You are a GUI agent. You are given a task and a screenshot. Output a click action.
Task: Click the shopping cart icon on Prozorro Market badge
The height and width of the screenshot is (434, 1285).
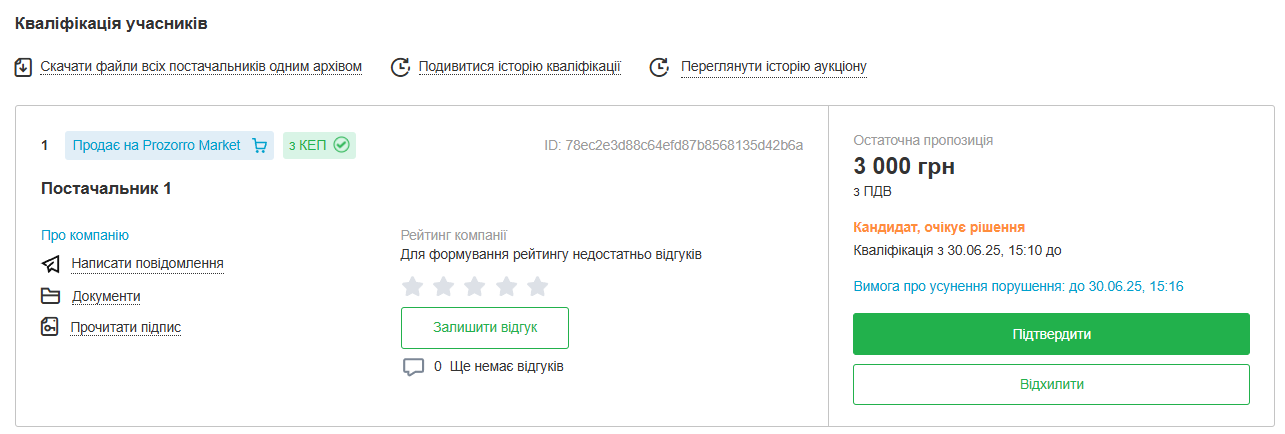(260, 146)
